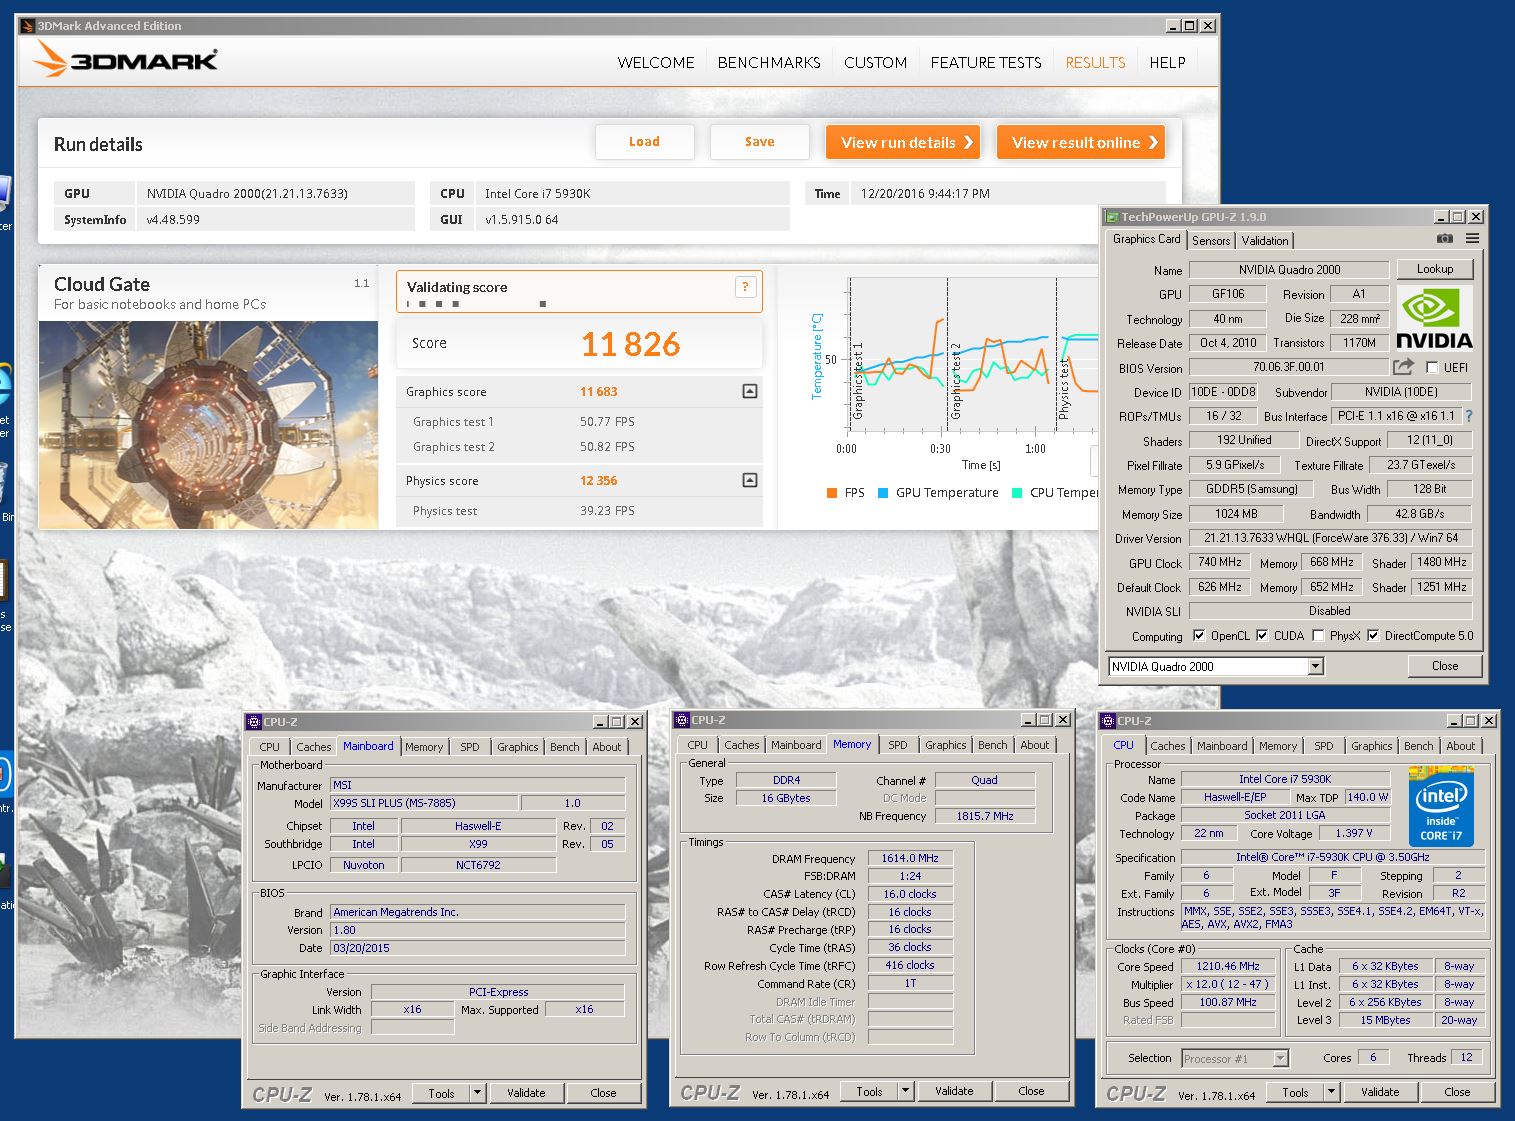Go to FEATURE TESTS tab

point(986,62)
